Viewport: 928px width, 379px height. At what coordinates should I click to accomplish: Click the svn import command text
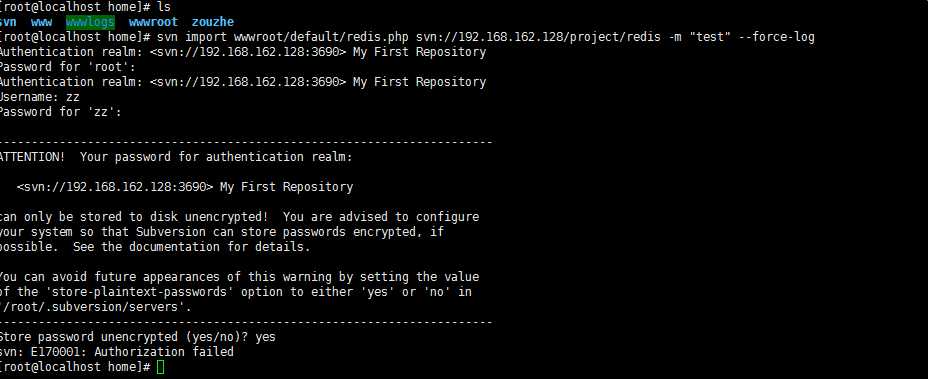pos(192,37)
